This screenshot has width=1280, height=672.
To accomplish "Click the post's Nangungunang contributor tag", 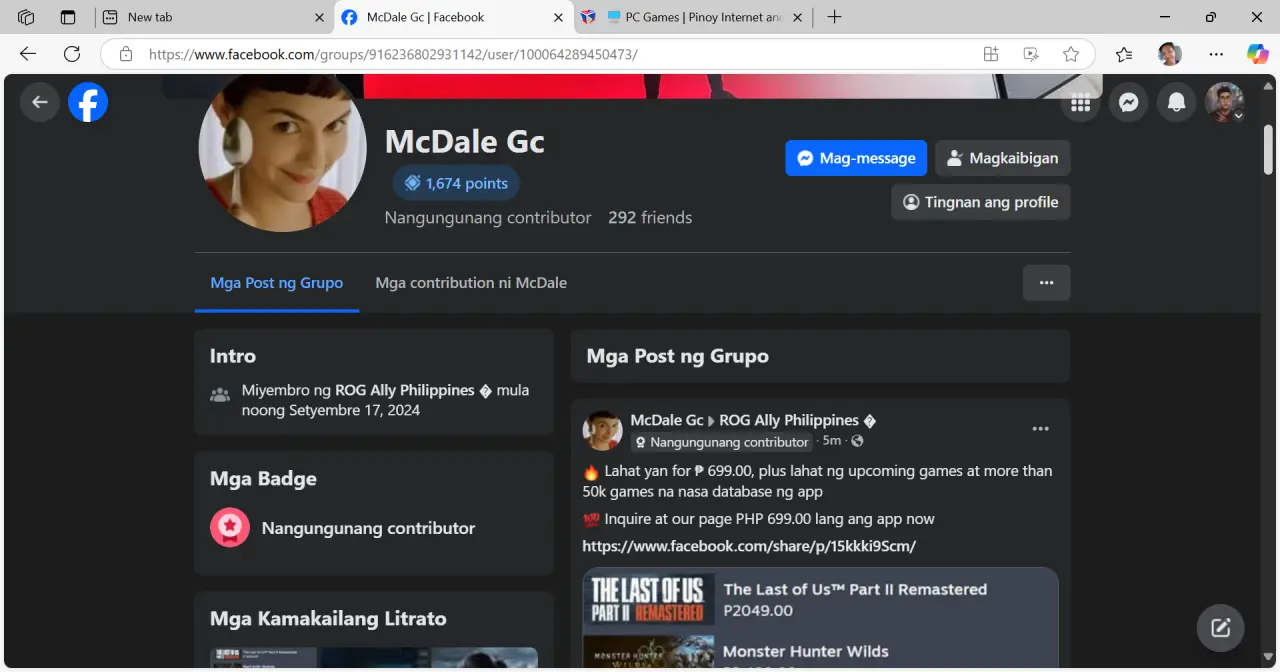I will (721, 442).
